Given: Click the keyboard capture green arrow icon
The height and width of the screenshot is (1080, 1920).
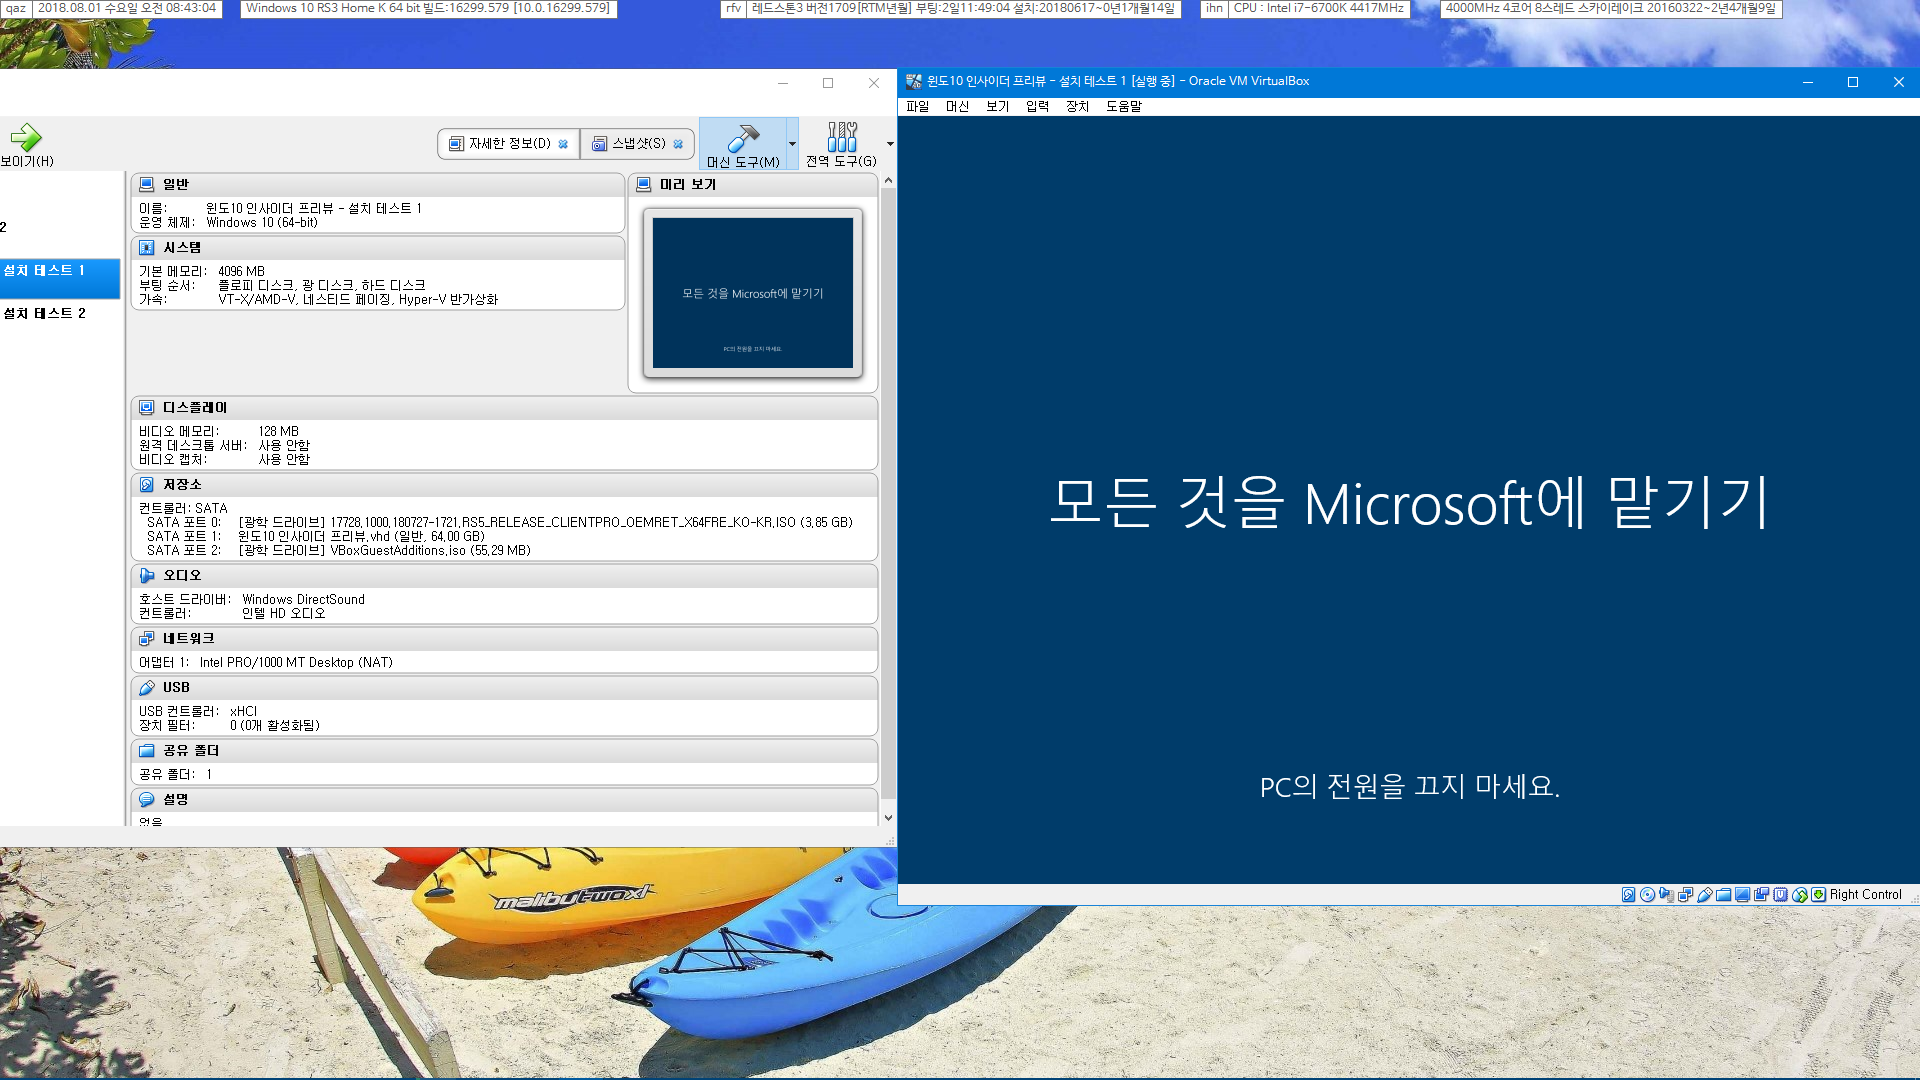Looking at the screenshot, I should click(1818, 895).
